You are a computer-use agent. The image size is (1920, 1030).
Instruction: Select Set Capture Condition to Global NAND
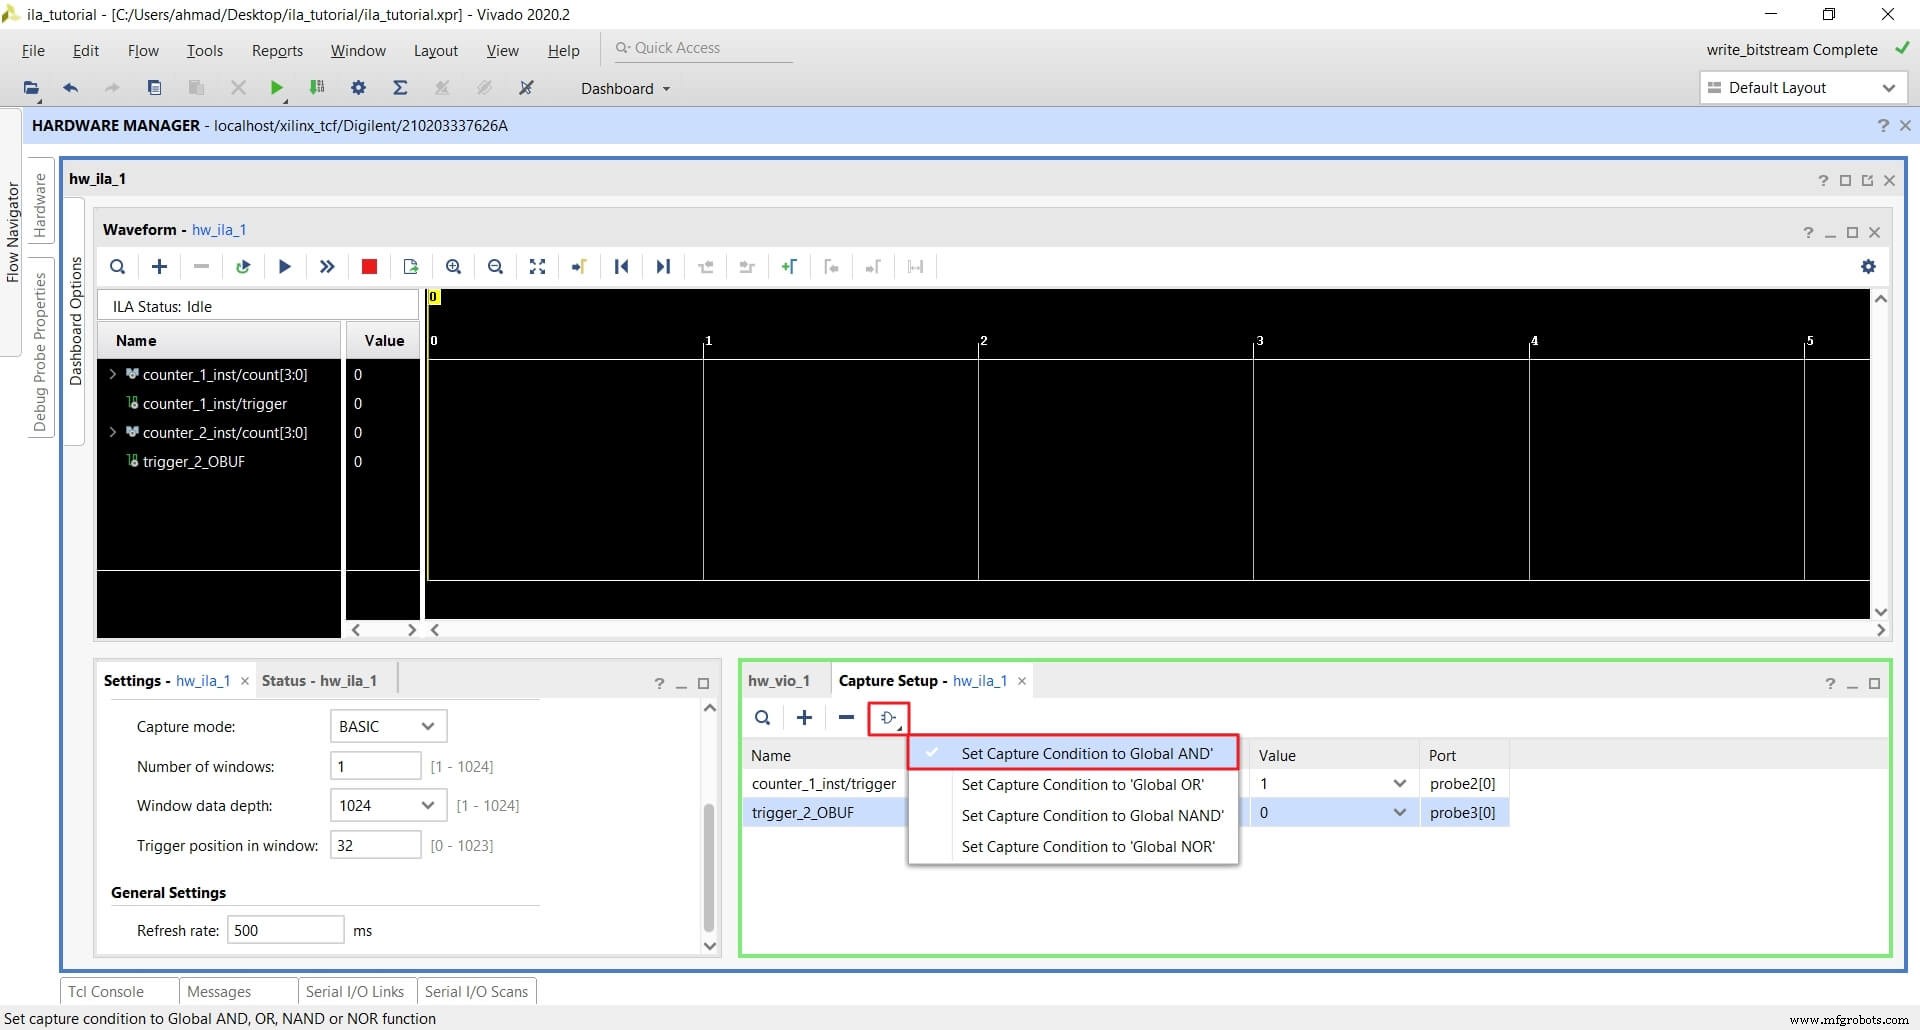coord(1091,815)
